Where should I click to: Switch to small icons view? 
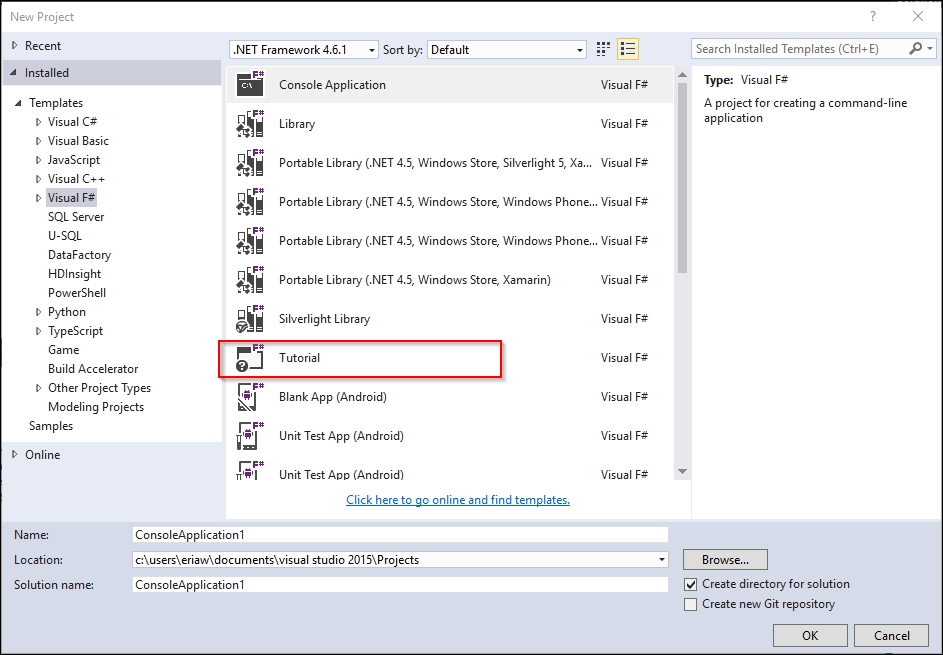603,49
